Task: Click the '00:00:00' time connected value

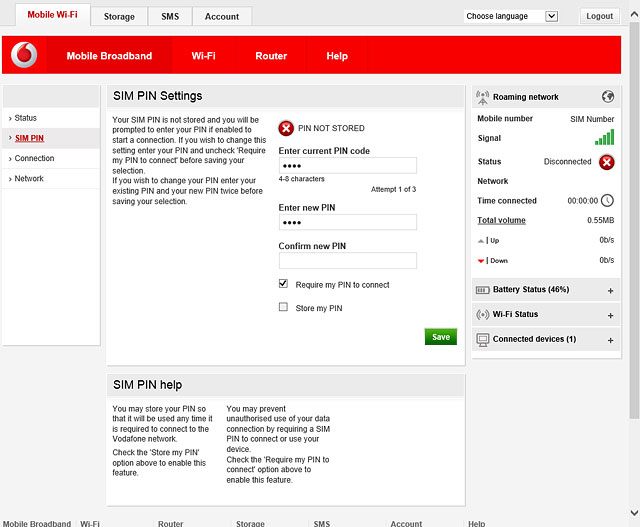Action: tap(582, 201)
